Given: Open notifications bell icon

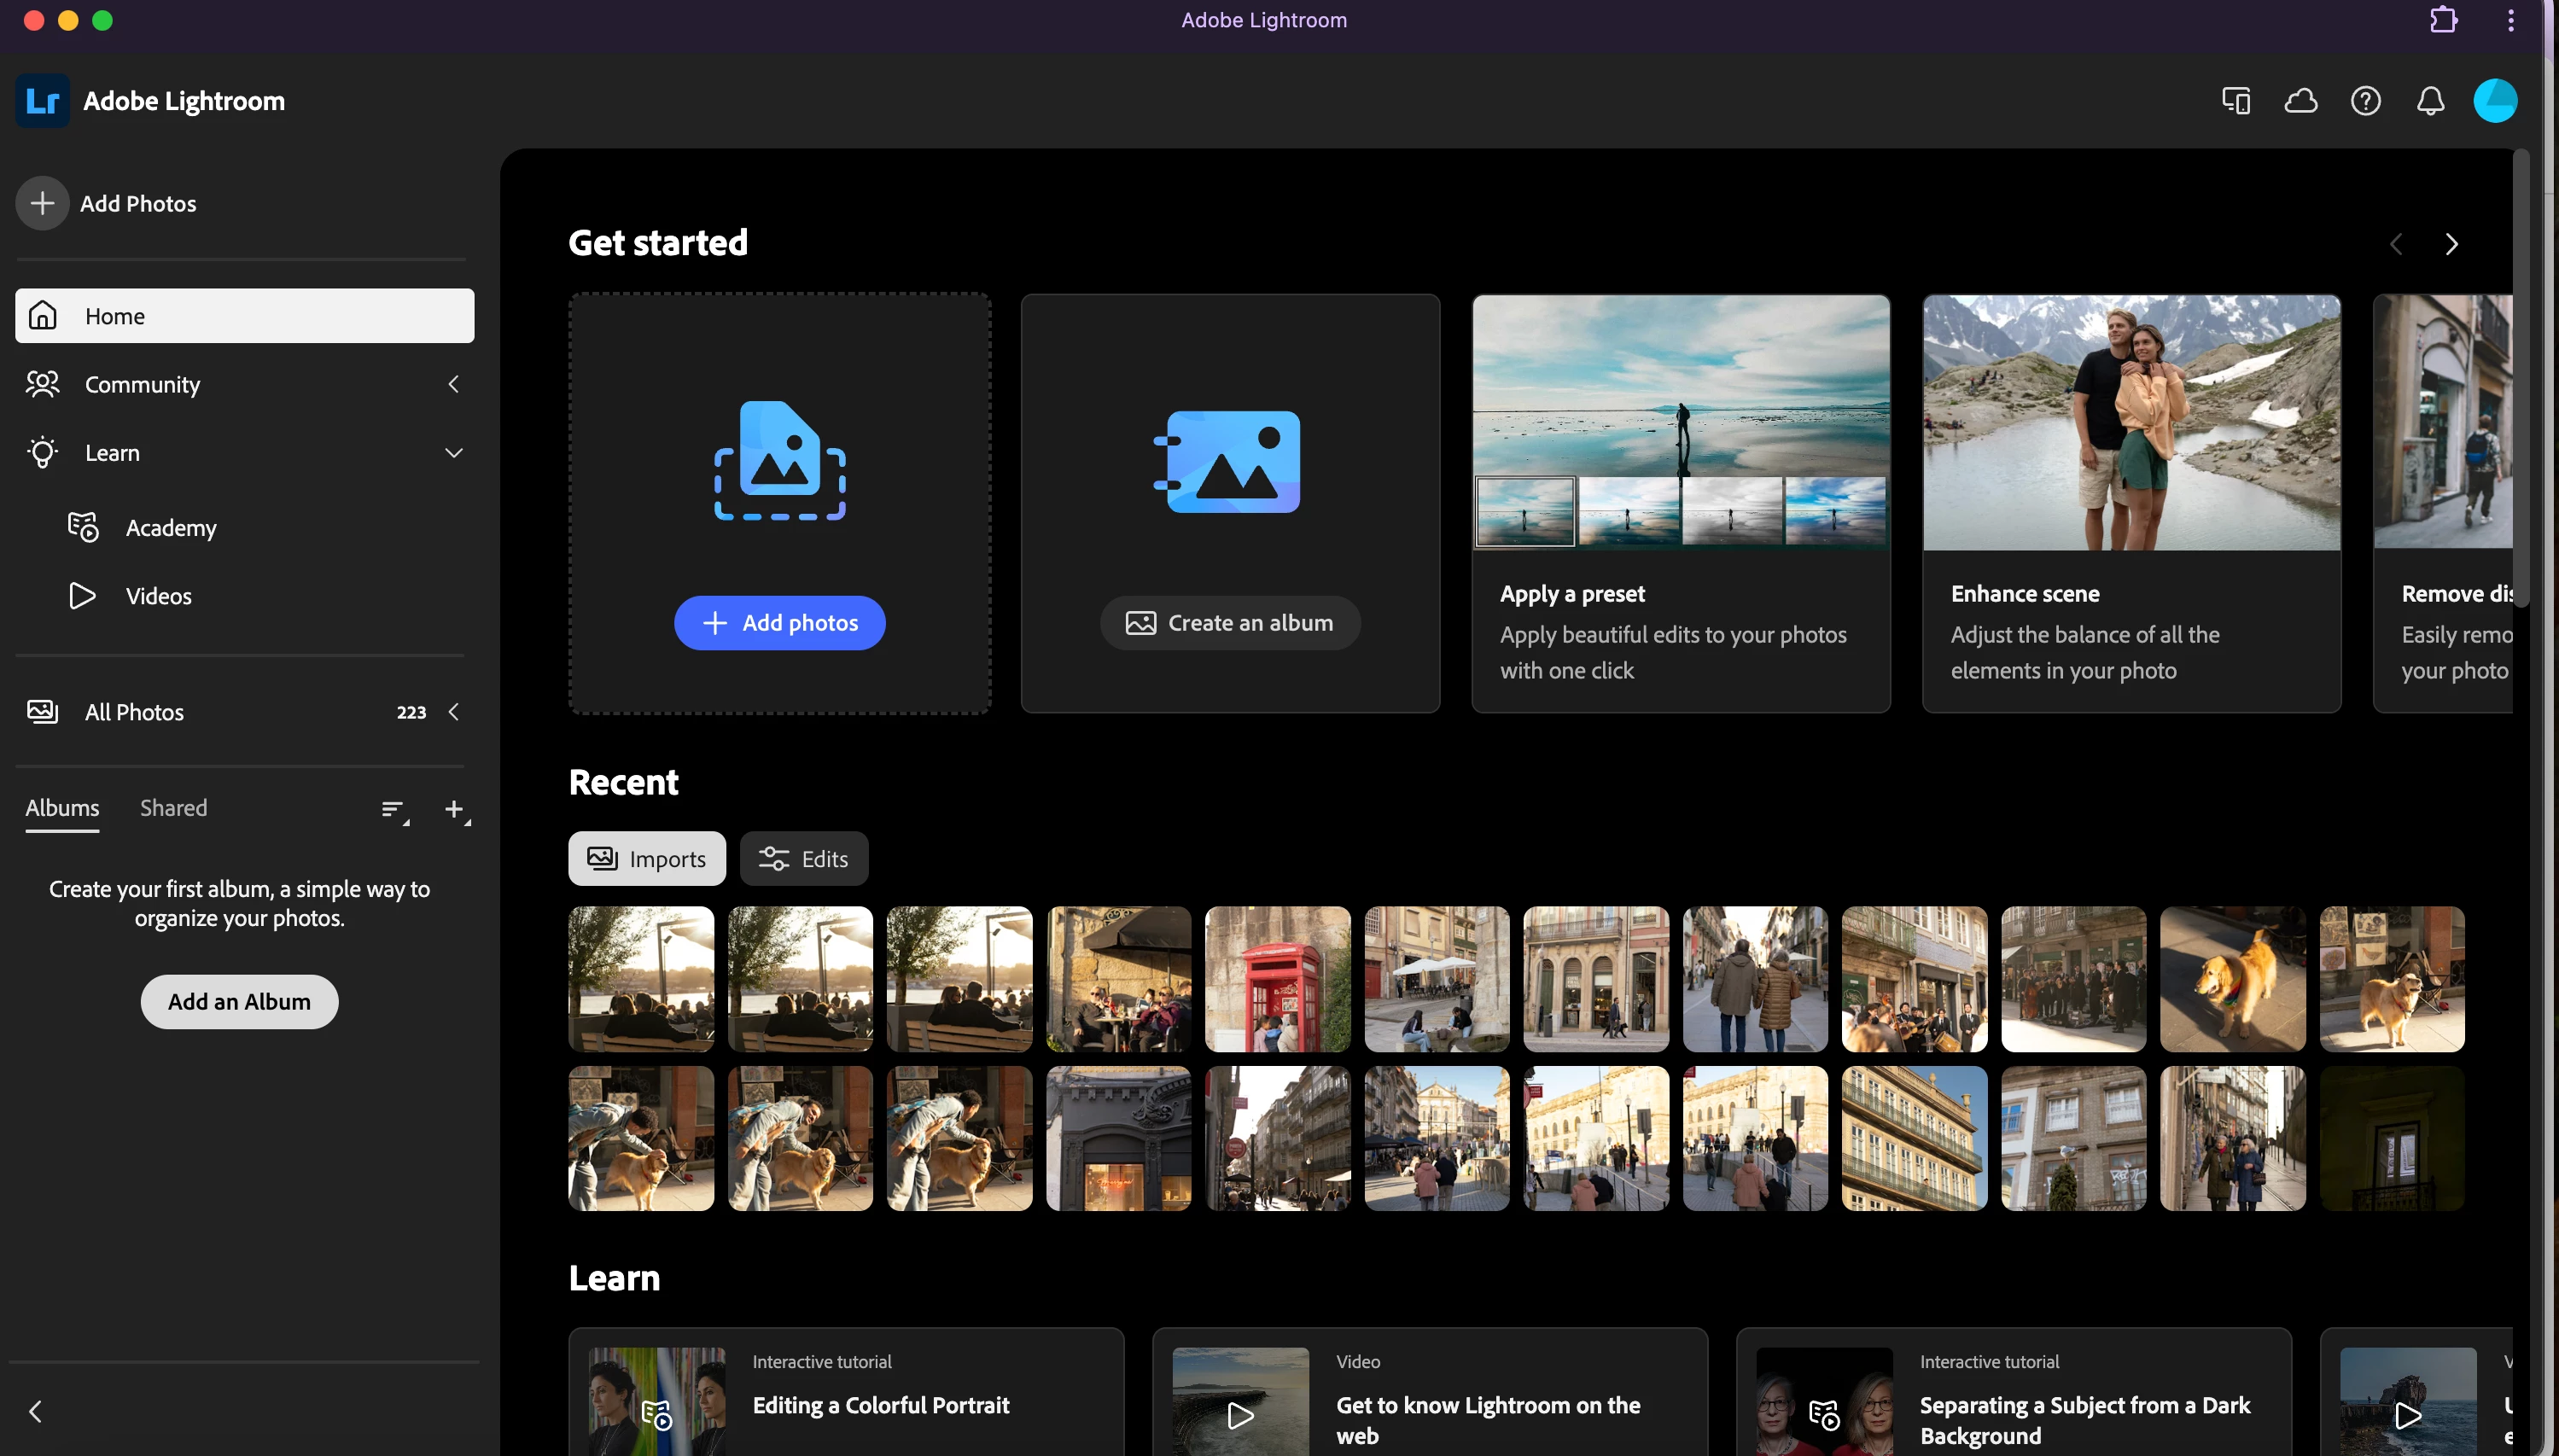Looking at the screenshot, I should (x=2430, y=101).
